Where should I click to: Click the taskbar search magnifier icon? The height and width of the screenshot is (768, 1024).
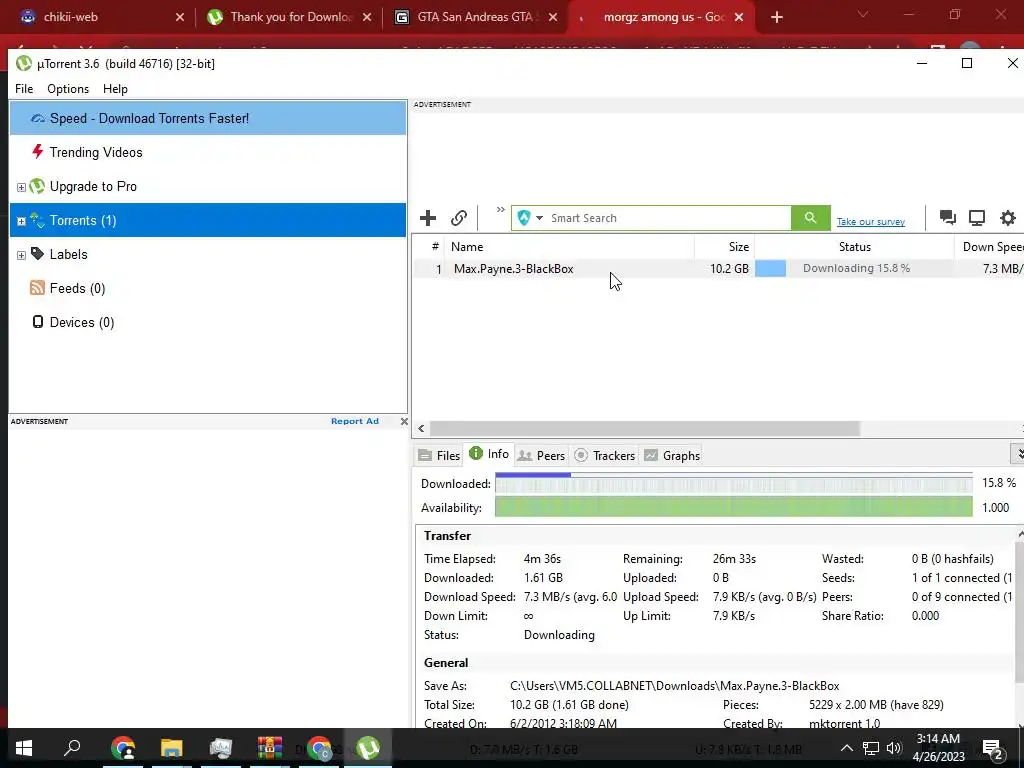72,748
